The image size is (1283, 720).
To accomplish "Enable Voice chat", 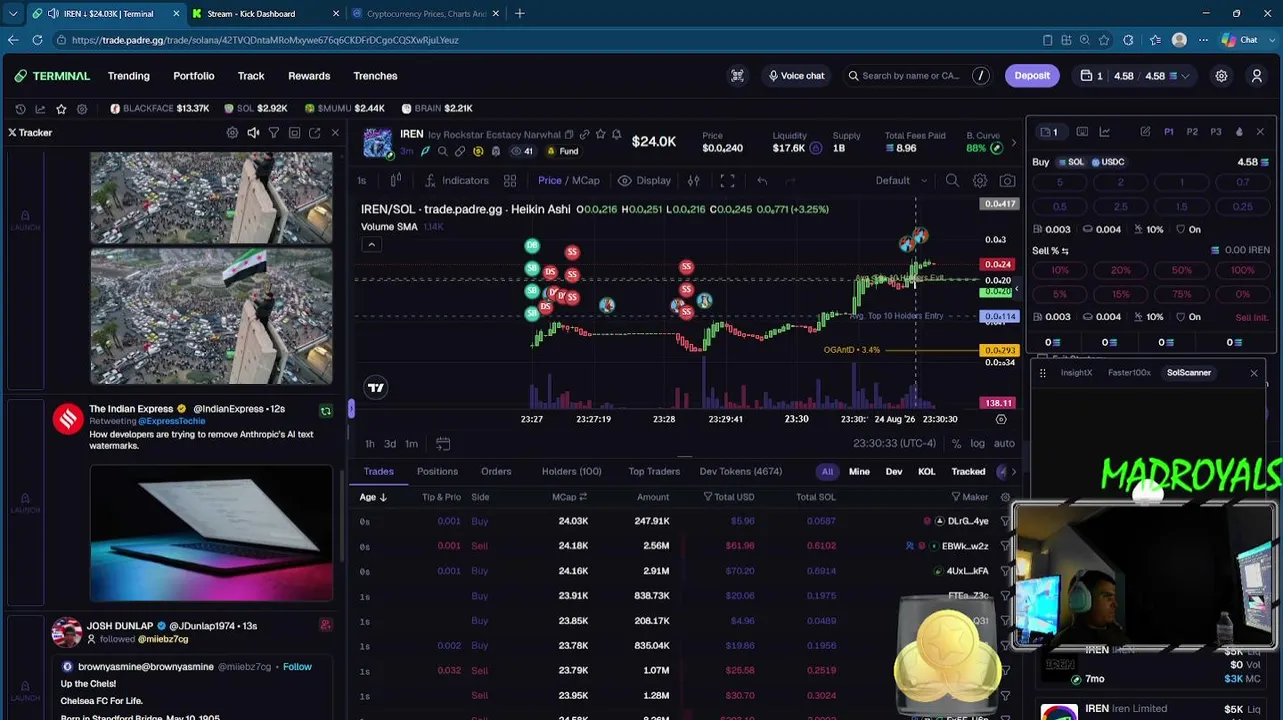I will click(x=796, y=76).
